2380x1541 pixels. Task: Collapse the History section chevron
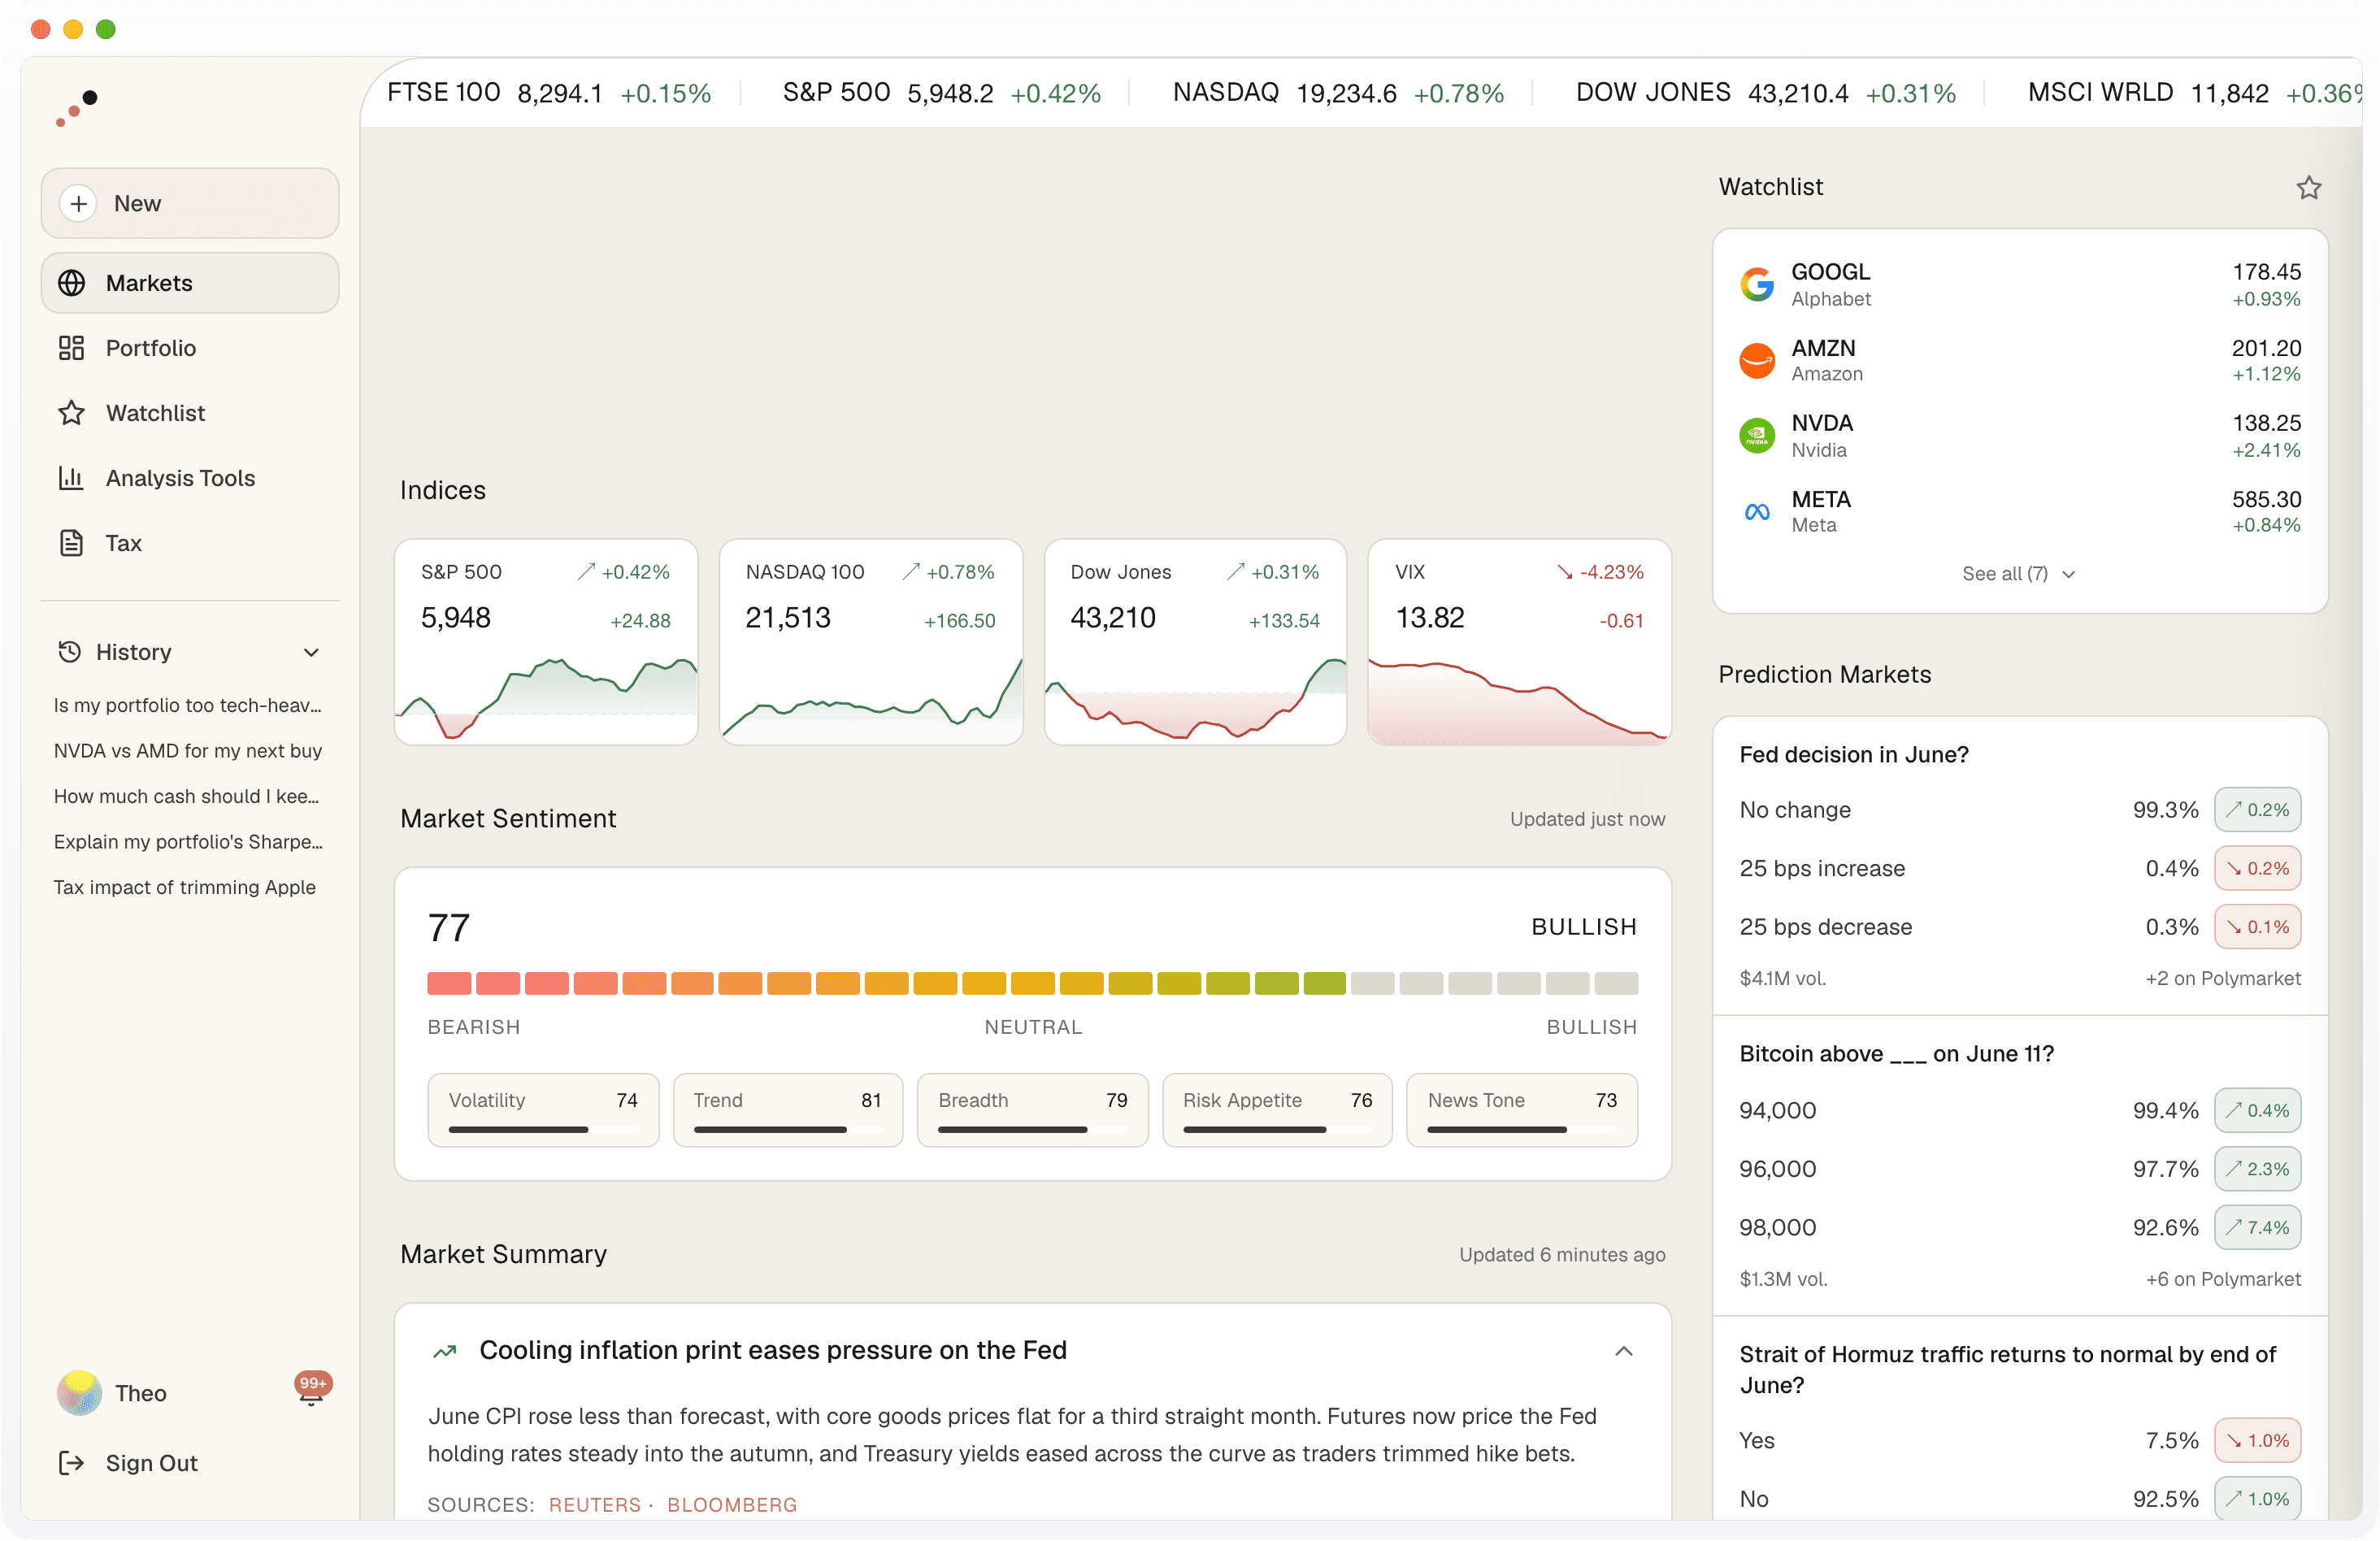click(311, 652)
